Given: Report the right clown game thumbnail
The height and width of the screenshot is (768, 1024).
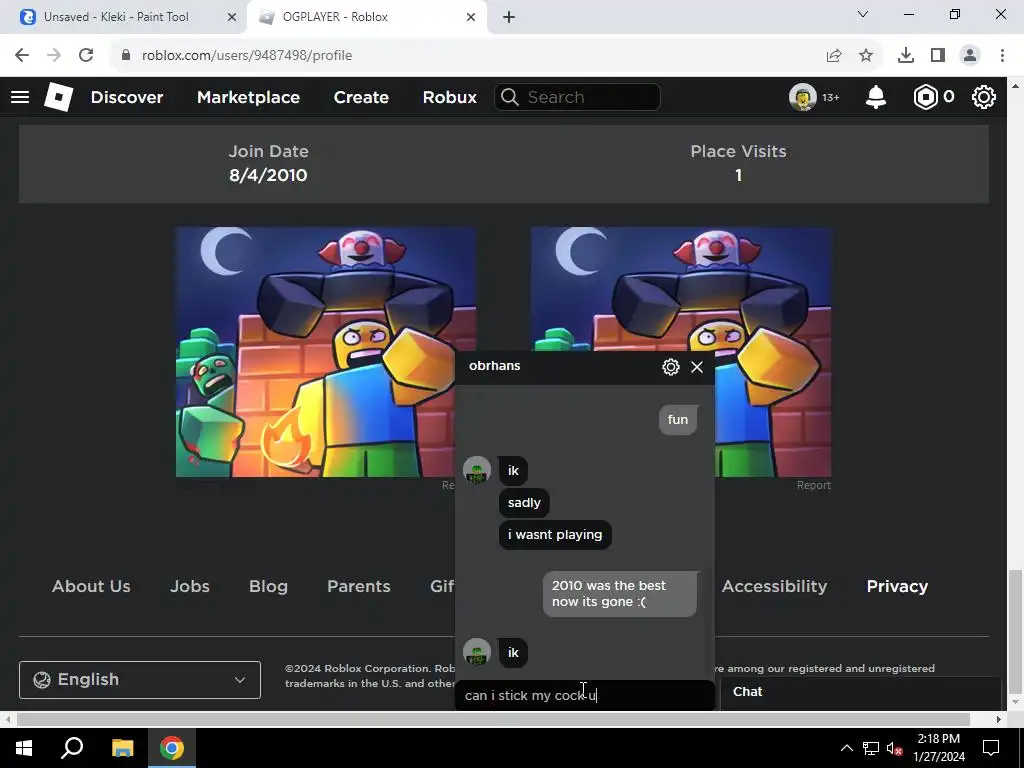Looking at the screenshot, I should click(813, 485).
